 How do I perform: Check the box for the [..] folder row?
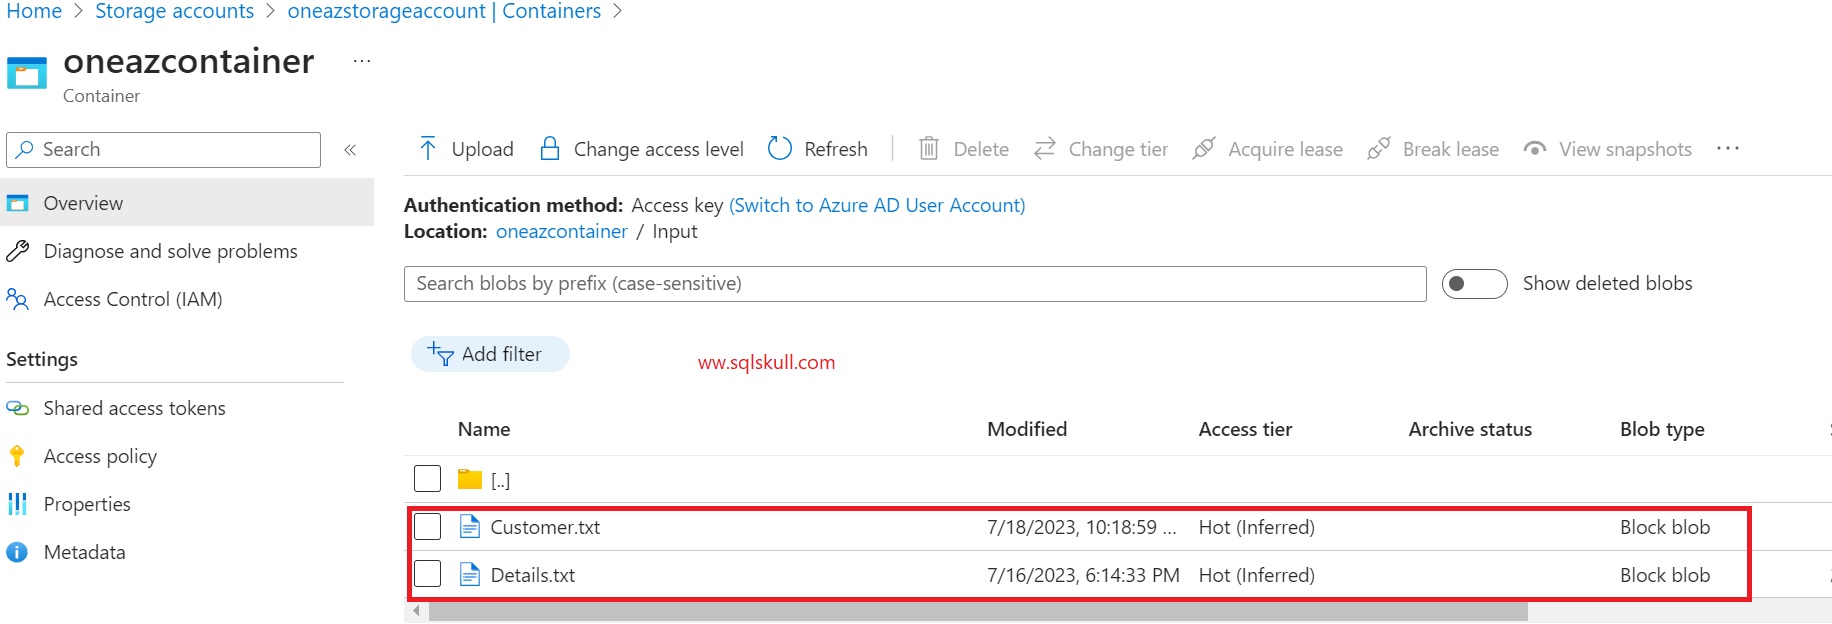(428, 479)
